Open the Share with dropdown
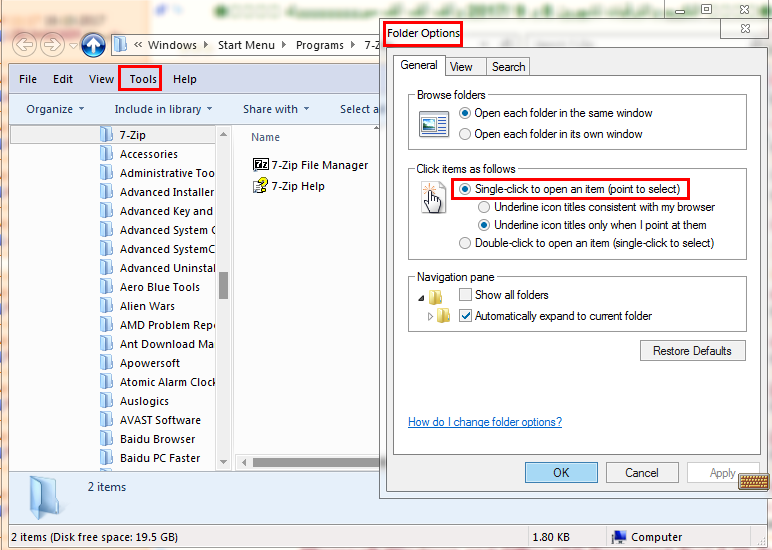 pos(276,109)
